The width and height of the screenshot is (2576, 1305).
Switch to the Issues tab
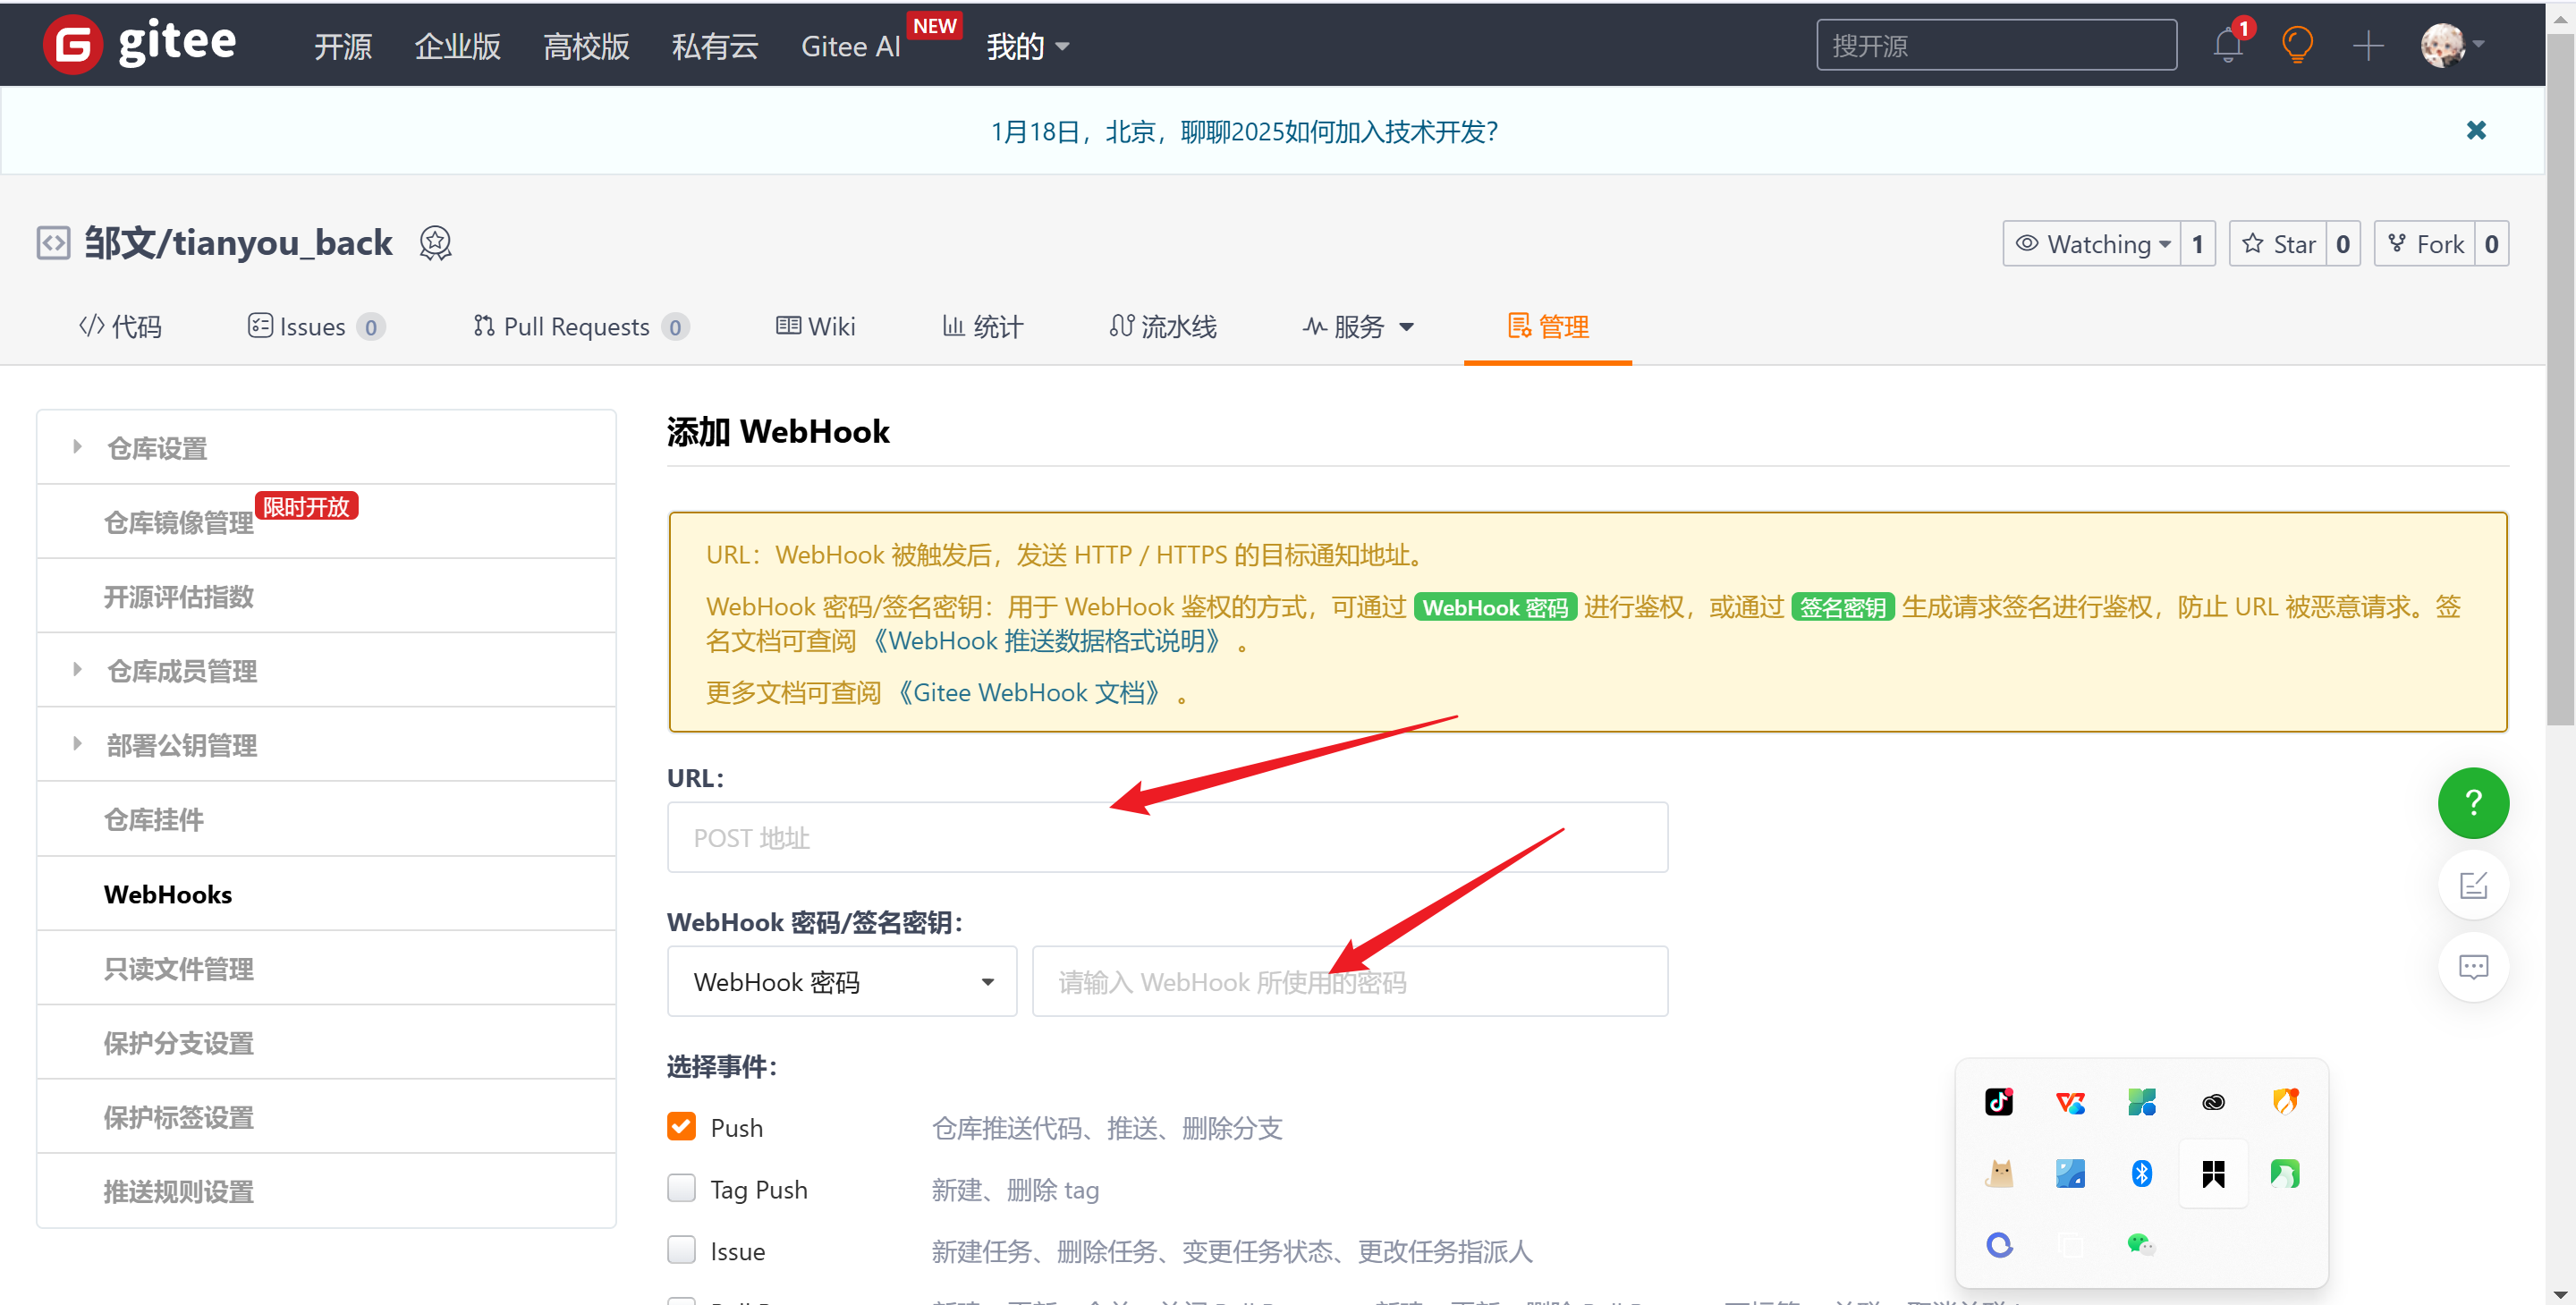click(x=315, y=326)
